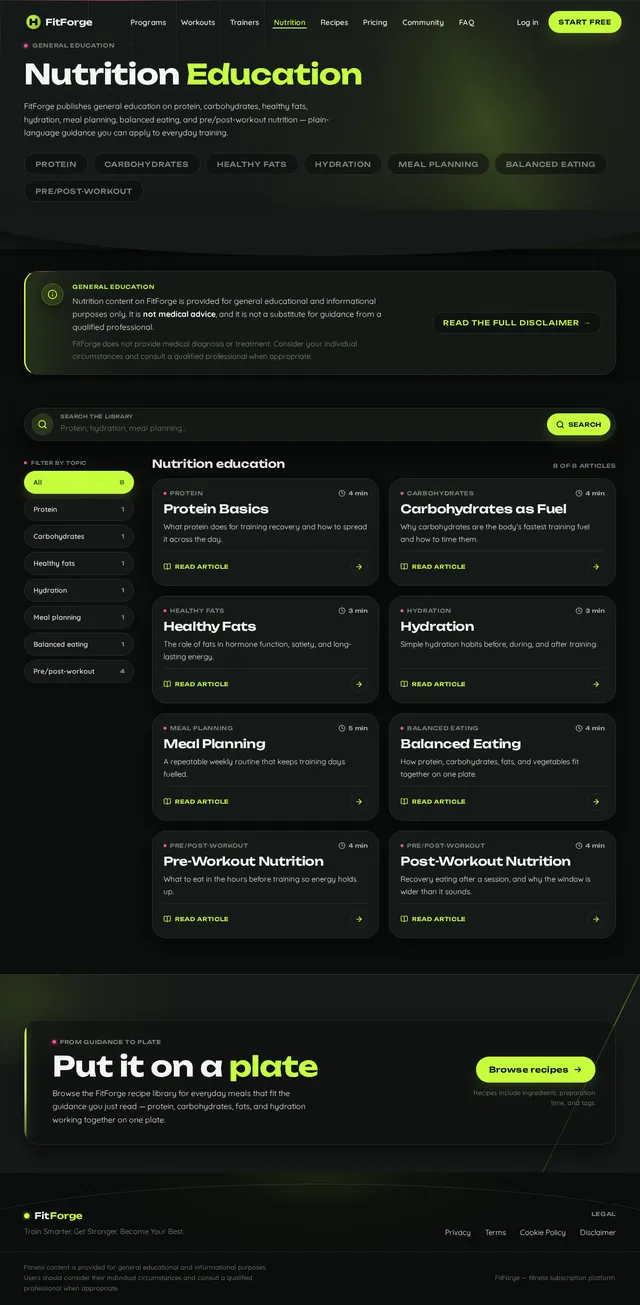The height and width of the screenshot is (1305, 640).
Task: Click the PRE/POST-WORKOUT hero tag chip
Action: tap(84, 191)
